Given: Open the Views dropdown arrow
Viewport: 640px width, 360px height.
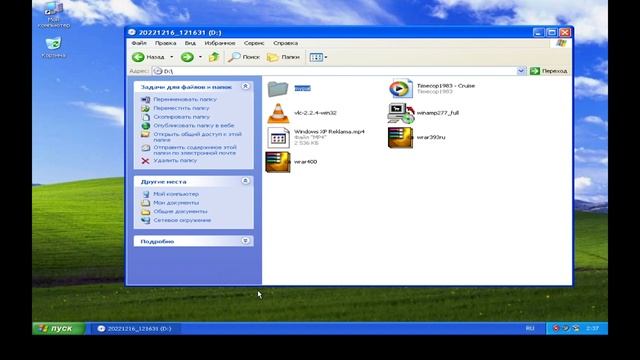Looking at the screenshot, I should point(326,57).
